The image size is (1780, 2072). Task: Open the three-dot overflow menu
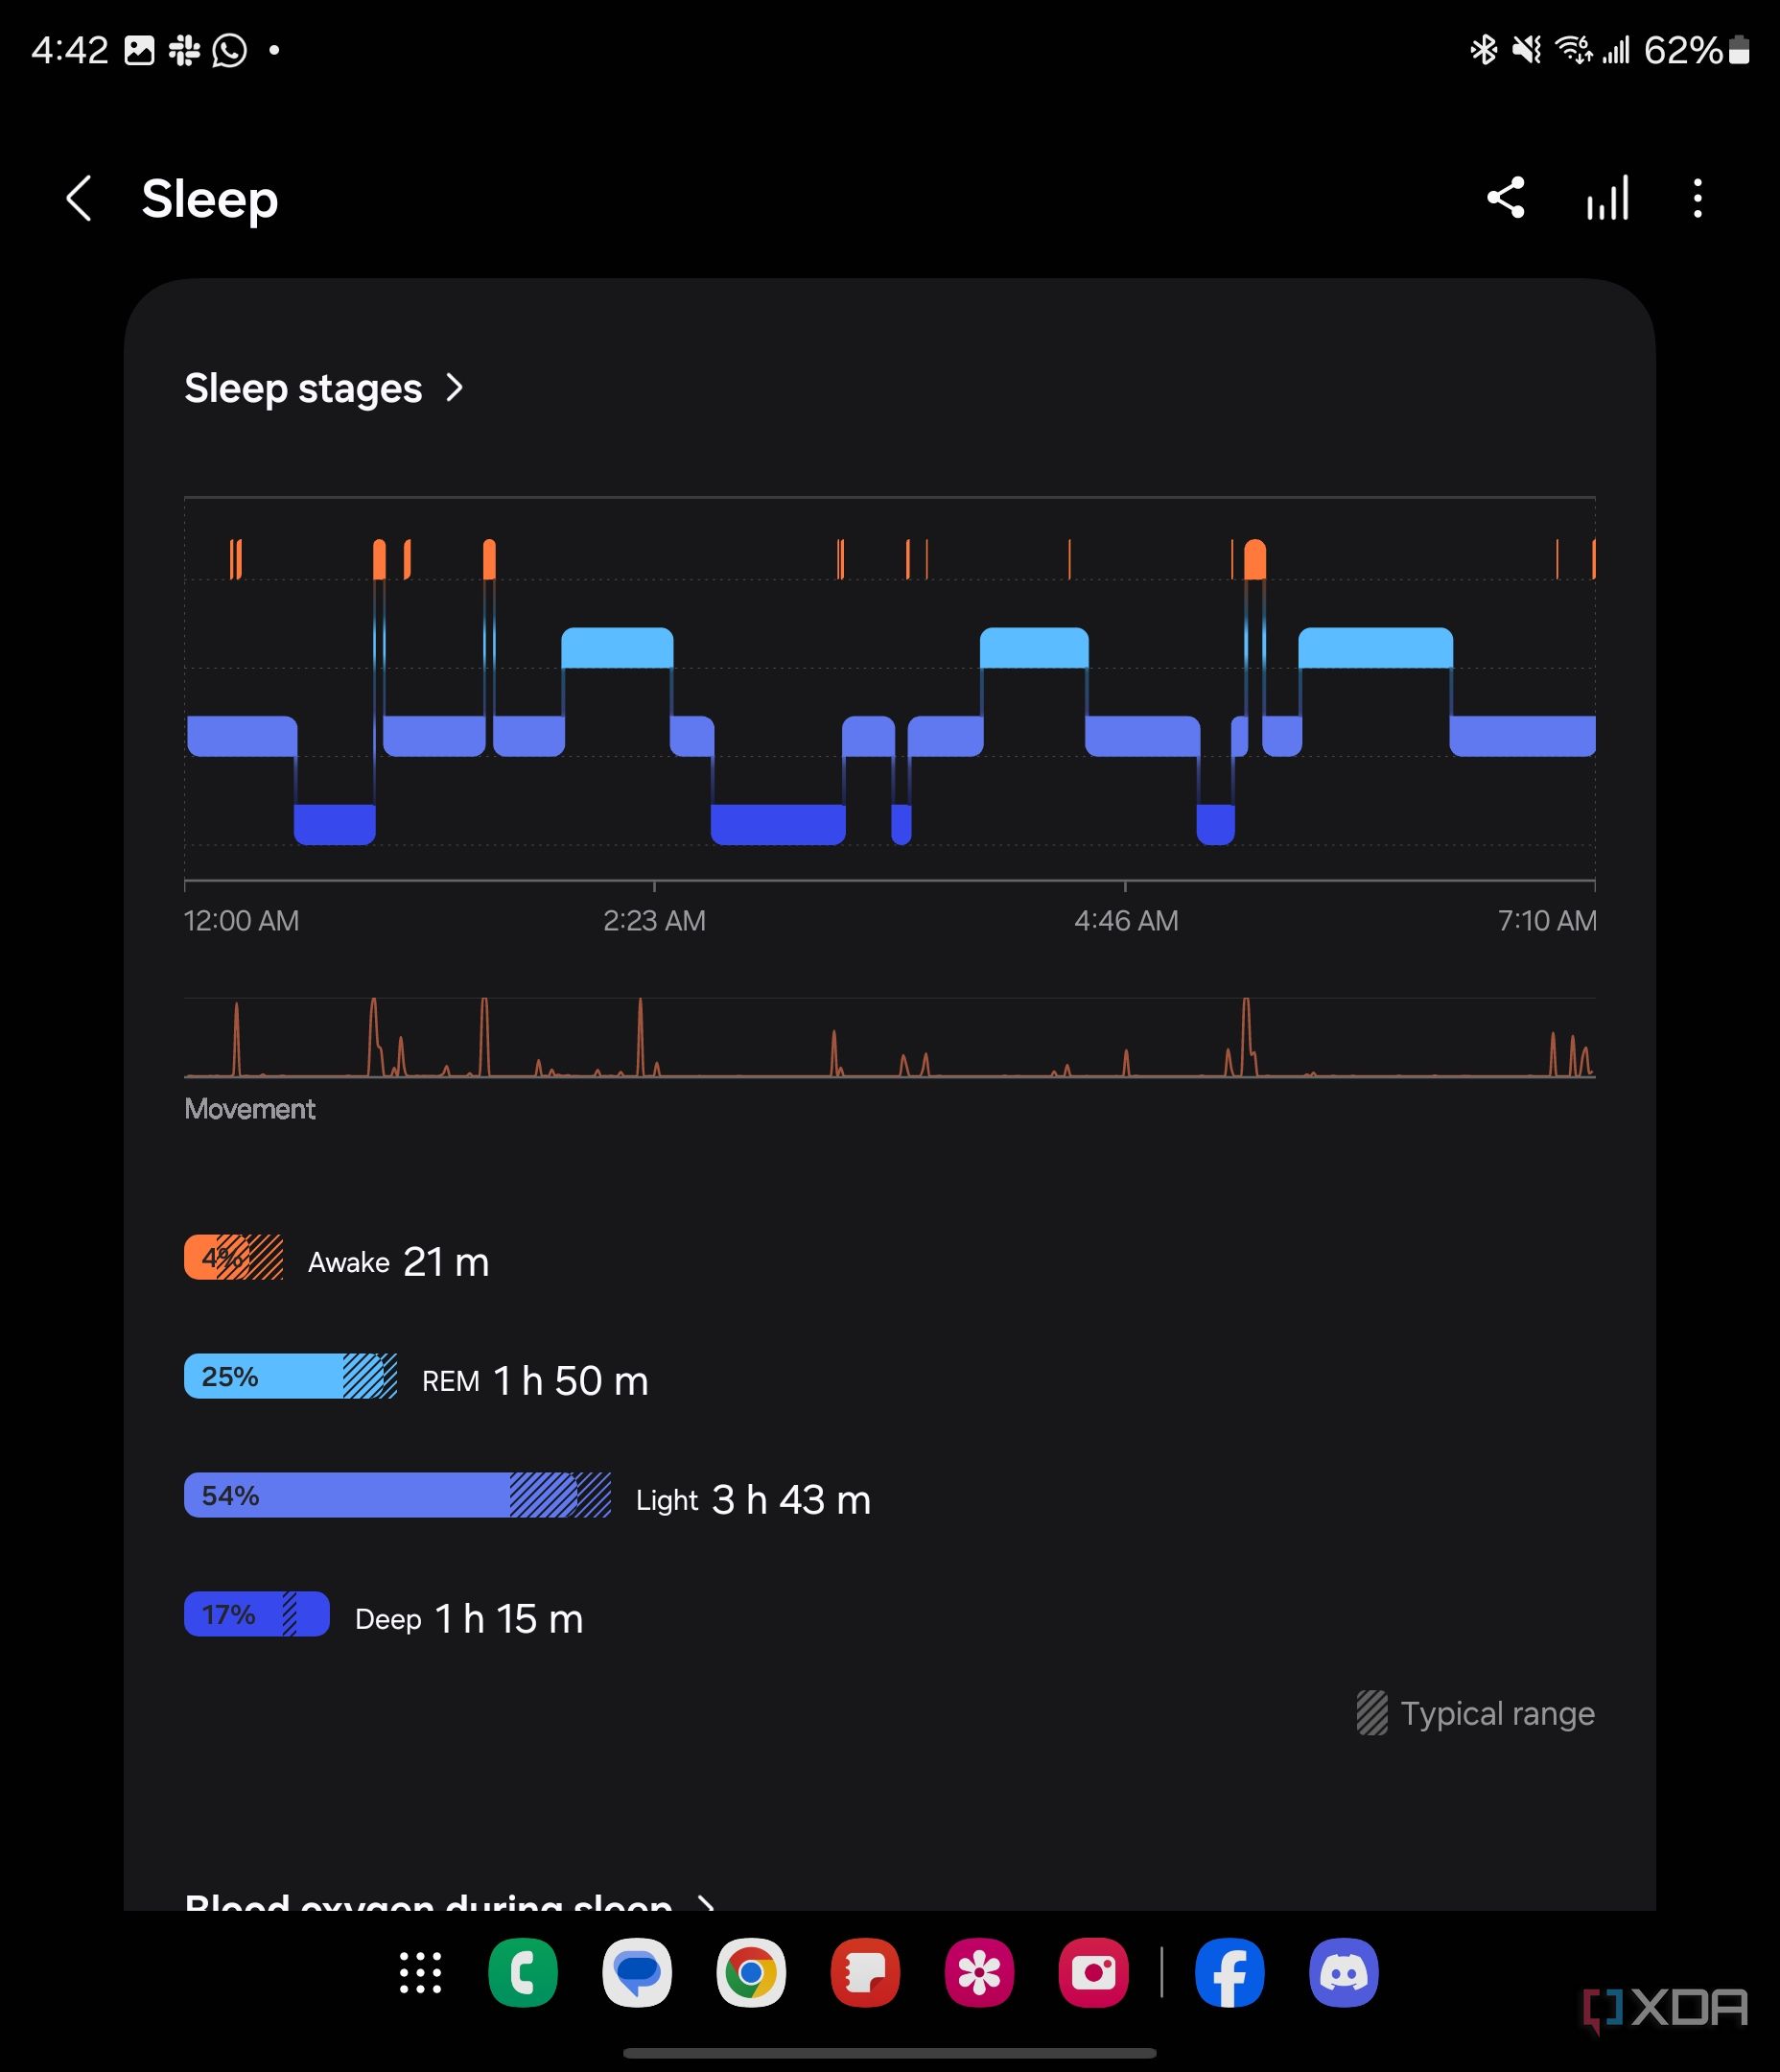(1697, 199)
